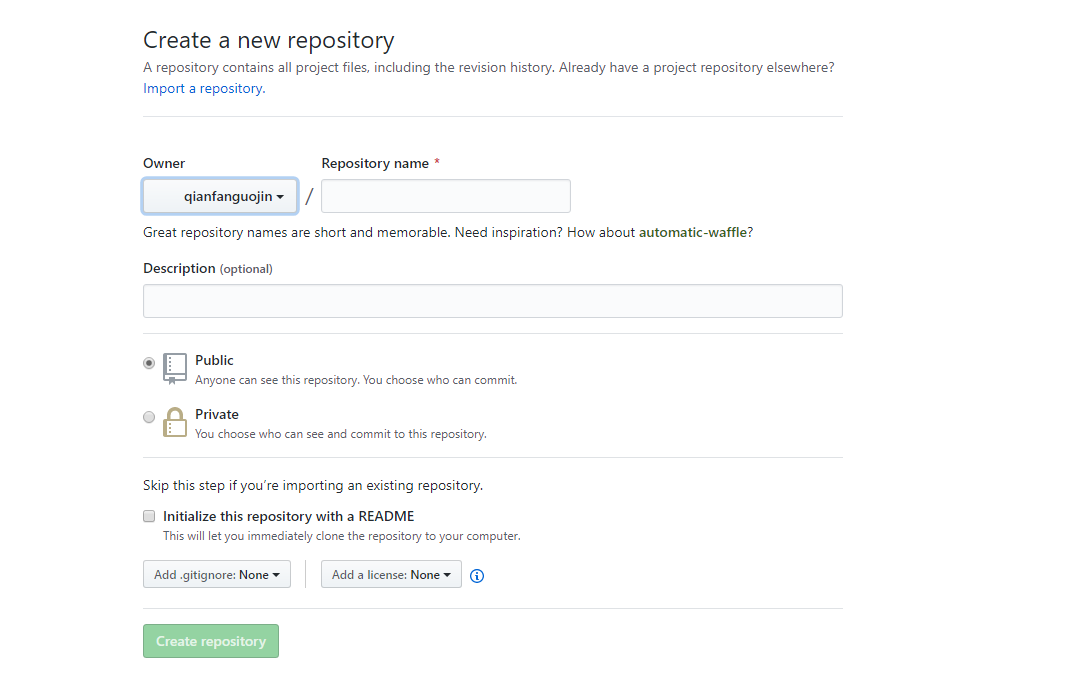Expand the Add a license dropdown
Image resolution: width=1087 pixels, height=690 pixels.
pos(391,575)
